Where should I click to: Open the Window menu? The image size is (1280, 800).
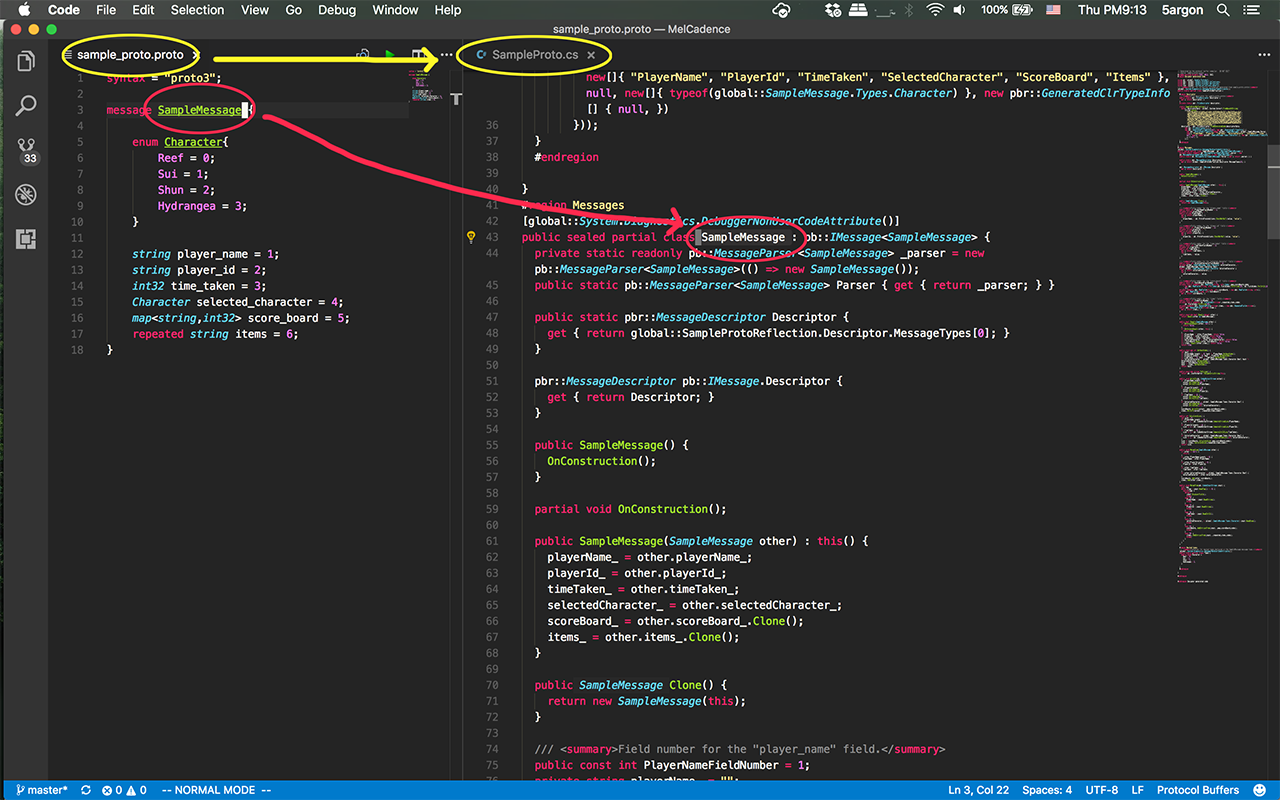[x=395, y=10]
